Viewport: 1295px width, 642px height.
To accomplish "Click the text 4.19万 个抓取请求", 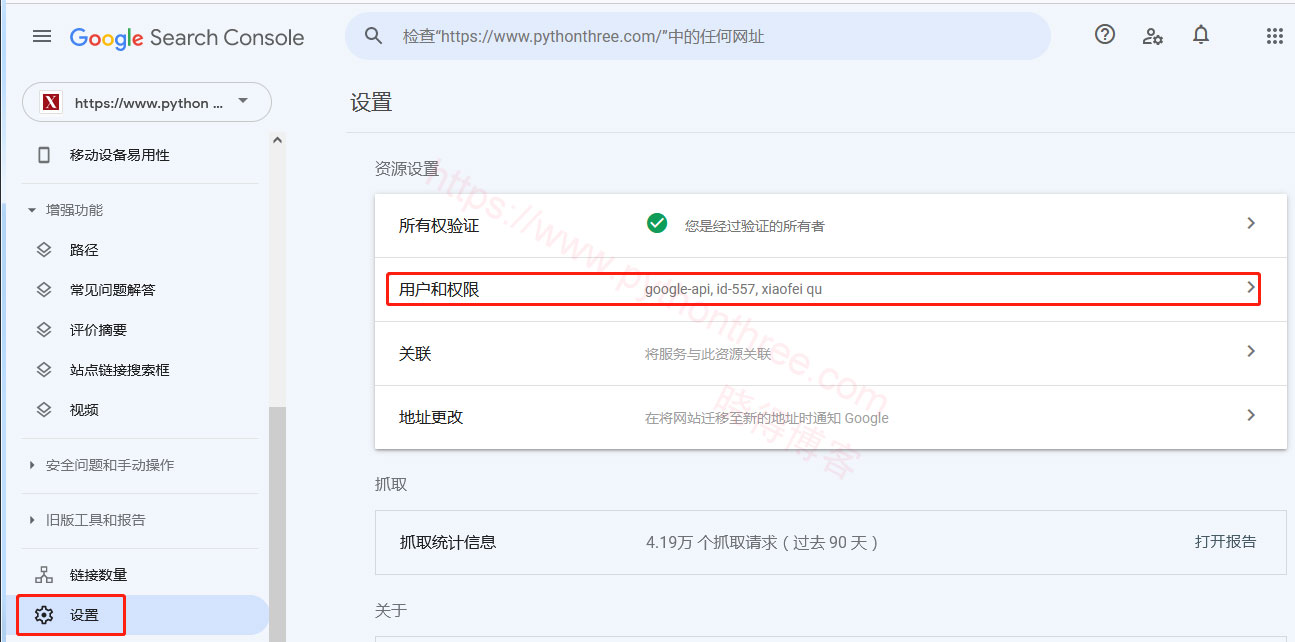I will pyautogui.click(x=712, y=542).
